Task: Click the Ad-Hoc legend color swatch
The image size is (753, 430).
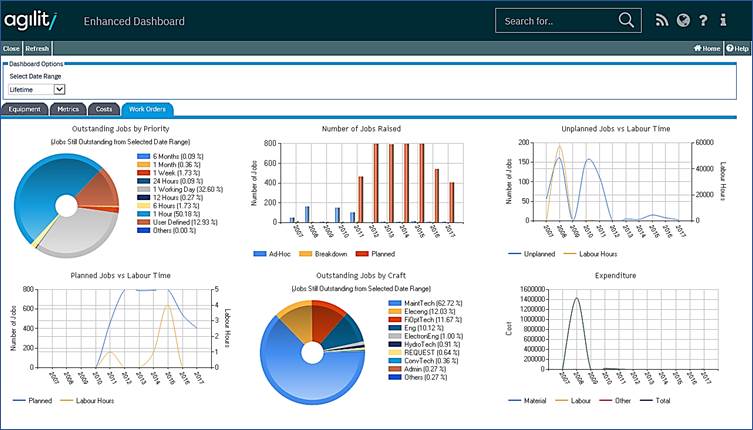Action: 260,254
